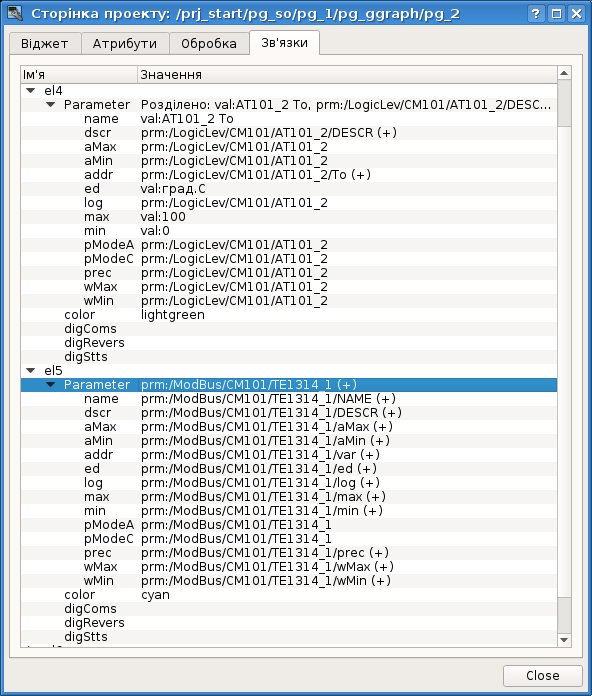Click the application icon in title bar
The height and width of the screenshot is (696, 592).
(x=15, y=14)
